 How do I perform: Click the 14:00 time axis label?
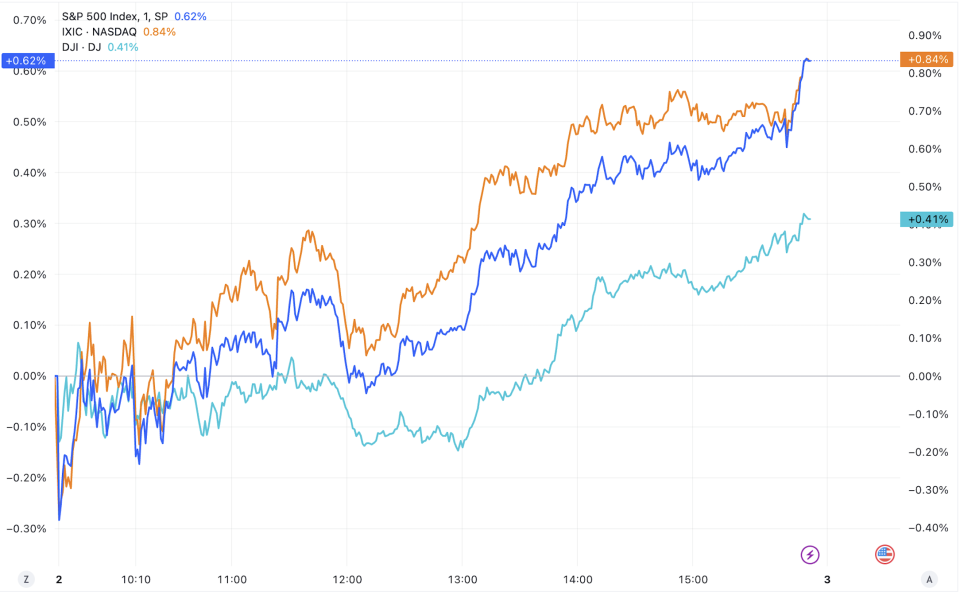point(578,579)
